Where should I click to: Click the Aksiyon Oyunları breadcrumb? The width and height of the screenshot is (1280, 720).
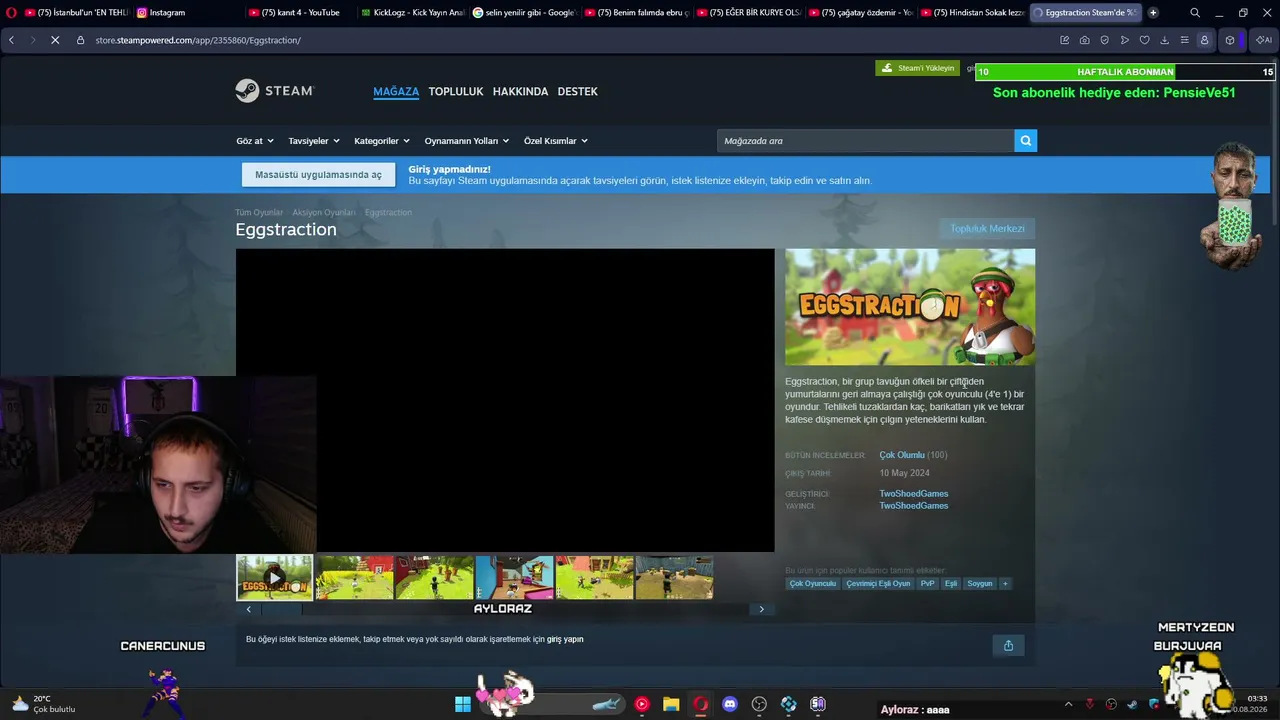coord(324,213)
